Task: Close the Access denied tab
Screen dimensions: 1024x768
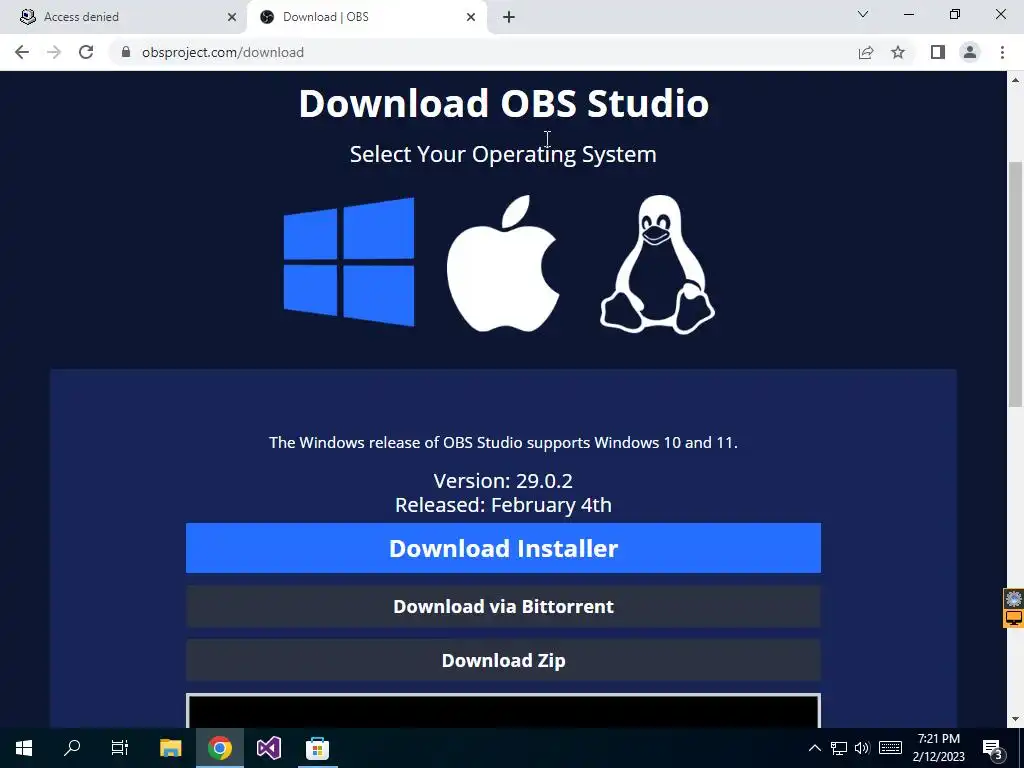Action: pyautogui.click(x=232, y=17)
